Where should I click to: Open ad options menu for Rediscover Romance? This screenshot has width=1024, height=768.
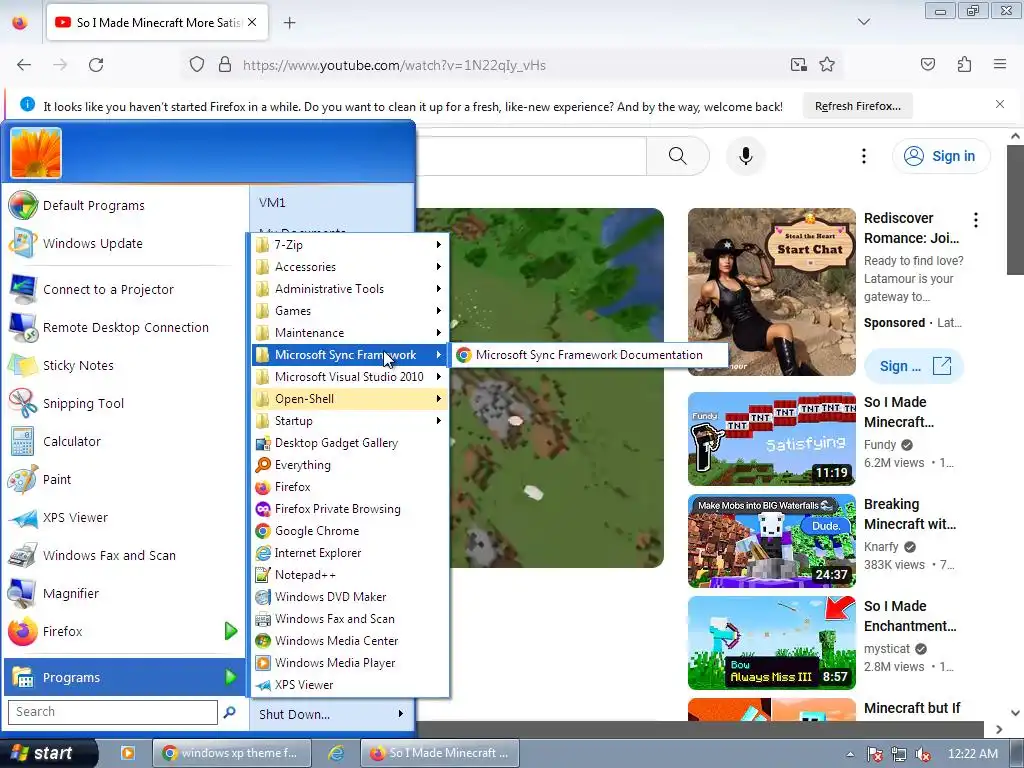pyautogui.click(x=976, y=220)
